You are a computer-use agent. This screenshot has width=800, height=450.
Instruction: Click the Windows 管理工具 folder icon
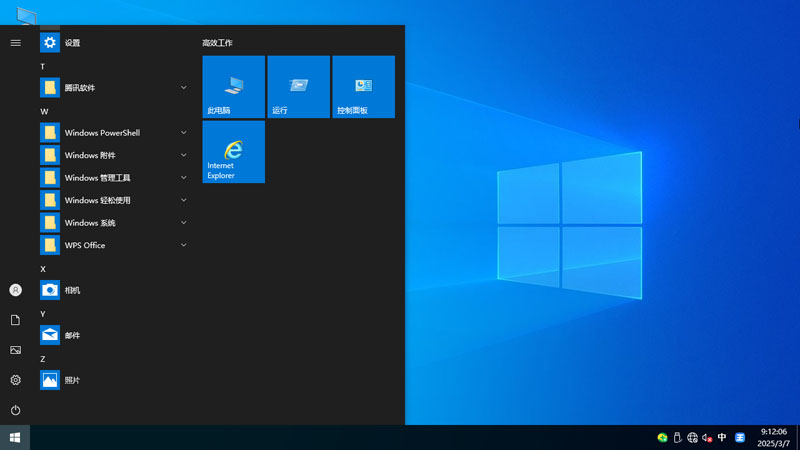pos(50,178)
